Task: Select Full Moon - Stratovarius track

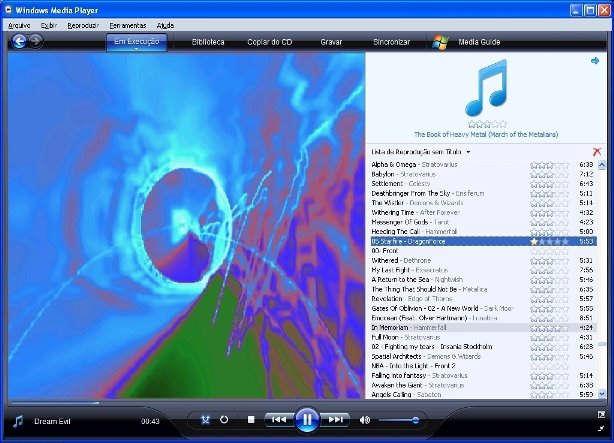Action: 484,337
